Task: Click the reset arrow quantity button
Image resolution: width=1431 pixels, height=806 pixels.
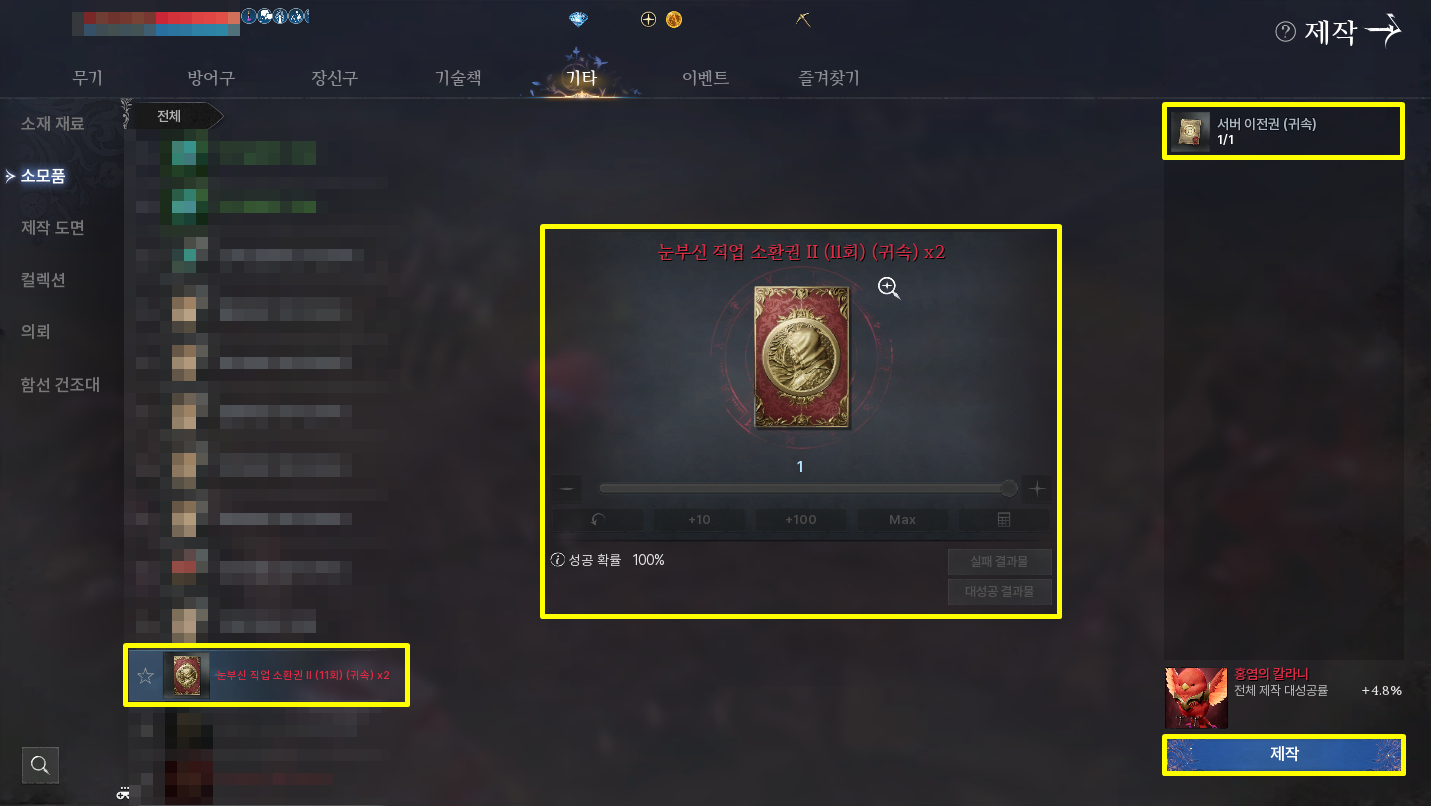Action: coord(599,520)
